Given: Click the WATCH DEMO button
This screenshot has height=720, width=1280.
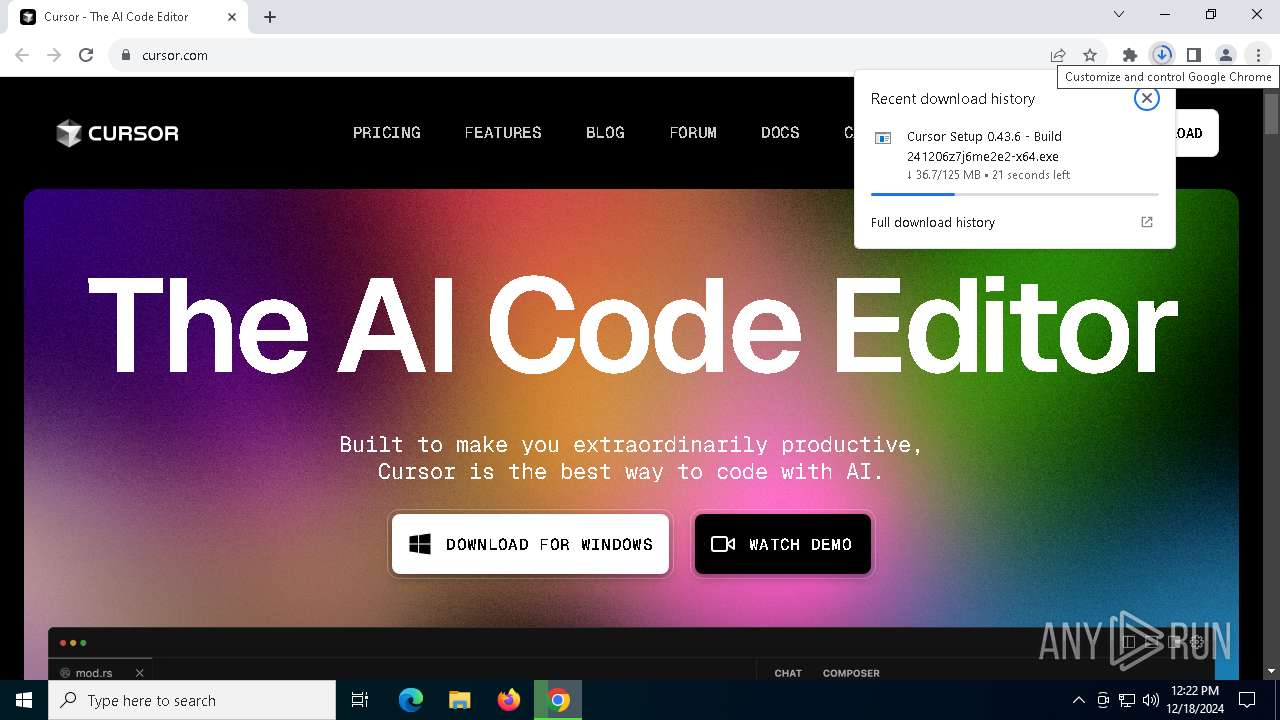Looking at the screenshot, I should pyautogui.click(x=782, y=544).
